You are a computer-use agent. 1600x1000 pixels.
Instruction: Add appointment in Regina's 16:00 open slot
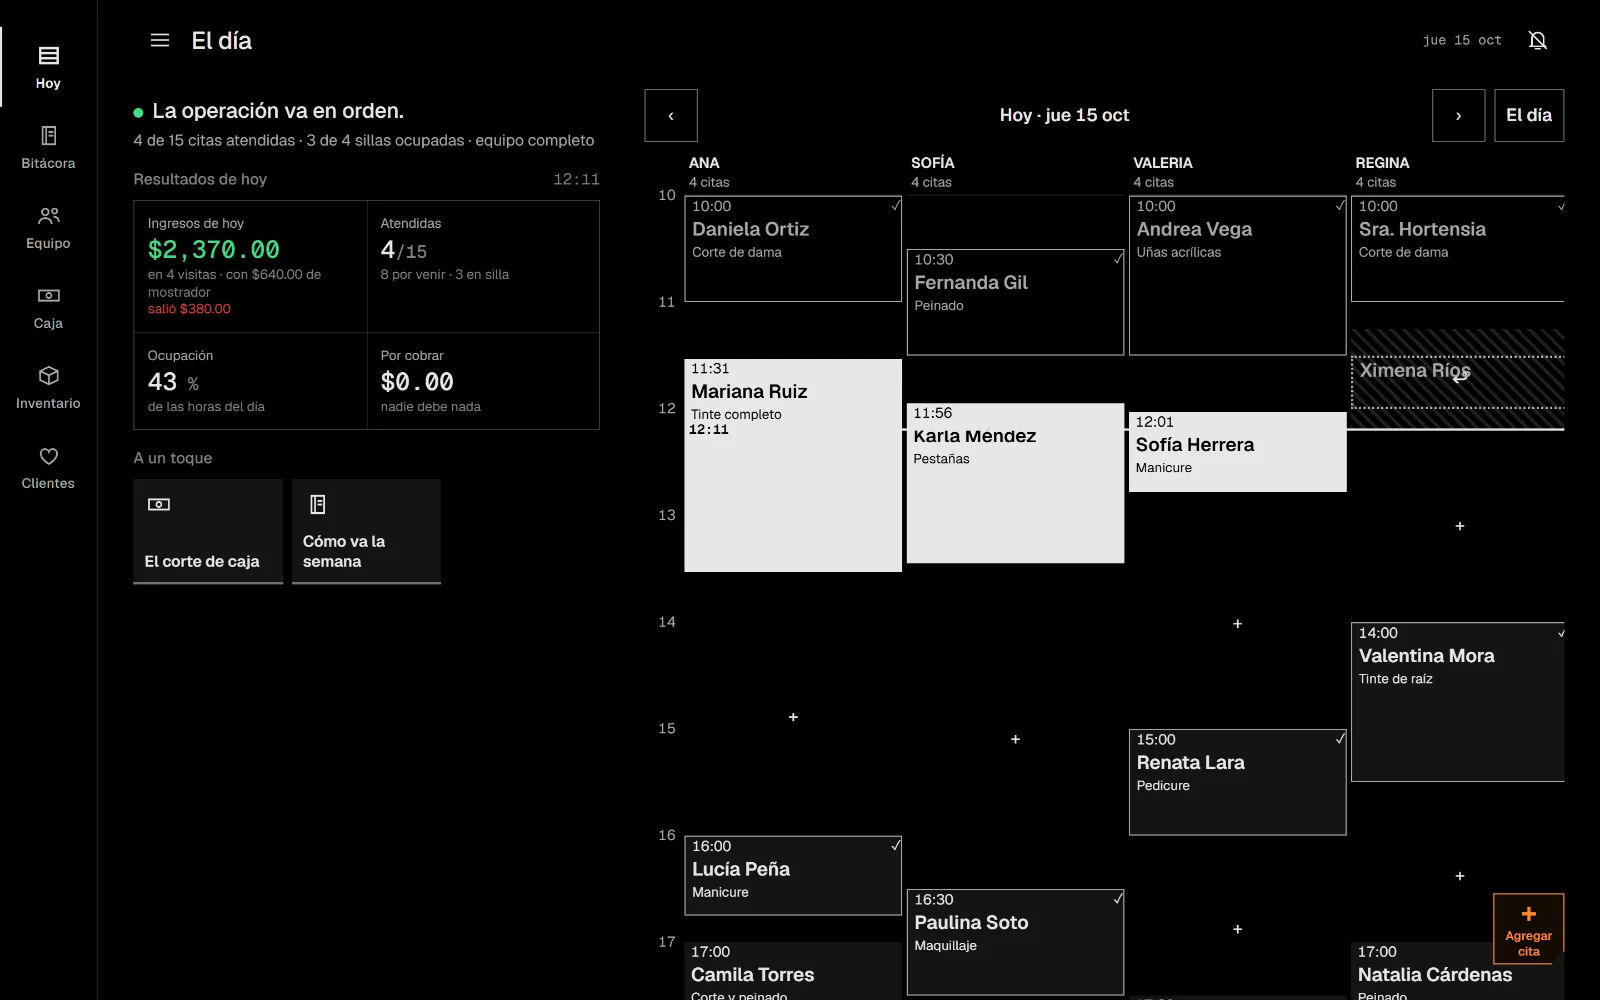1460,876
